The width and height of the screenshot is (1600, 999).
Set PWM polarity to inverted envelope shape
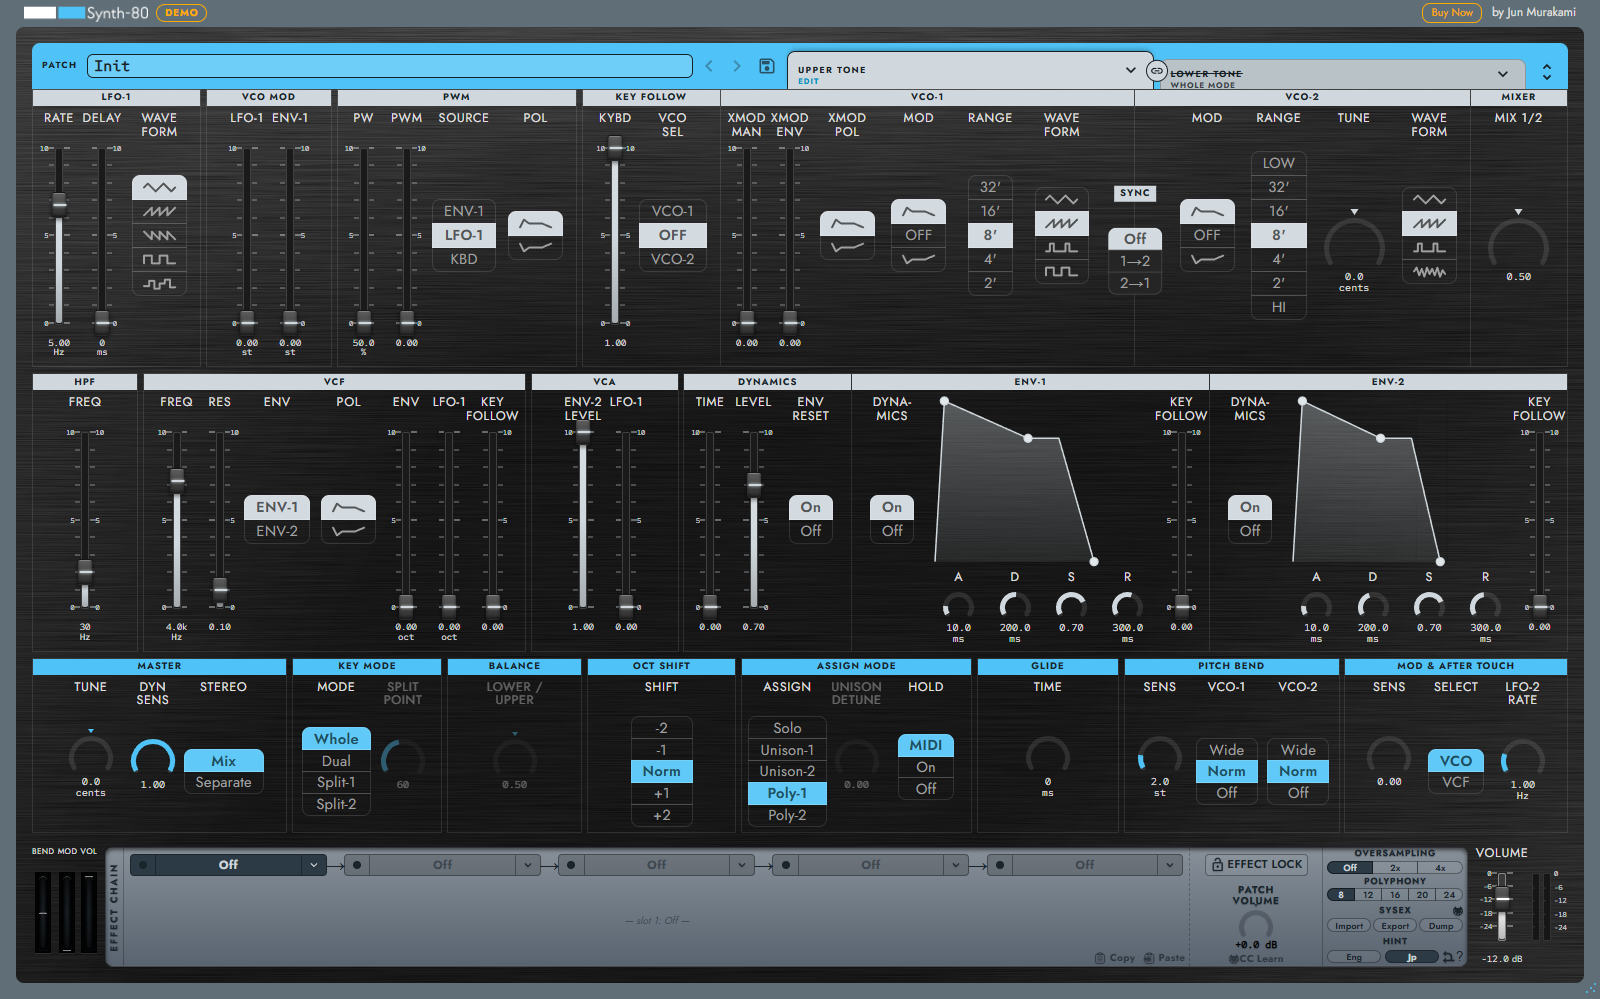(x=536, y=248)
